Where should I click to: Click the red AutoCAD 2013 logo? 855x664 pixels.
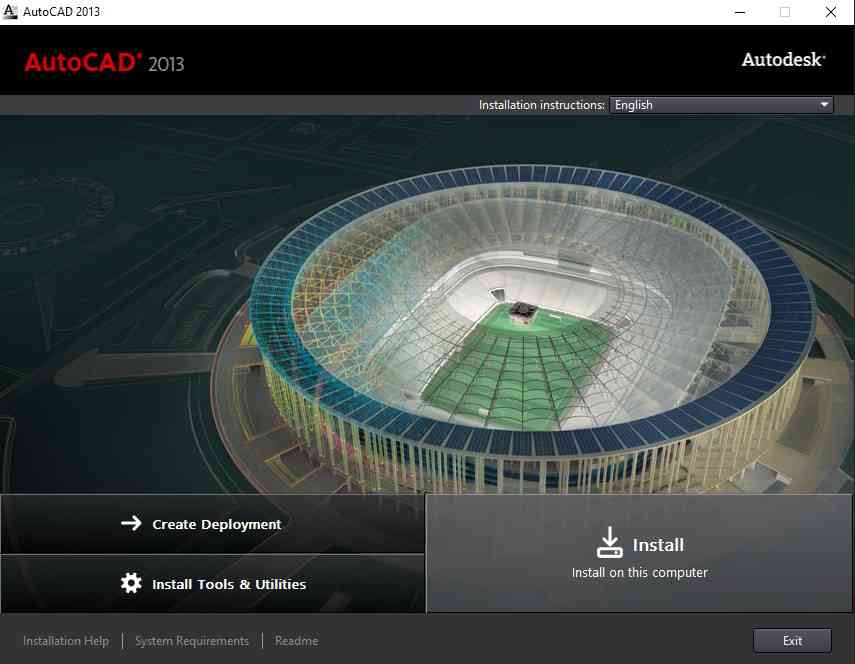(x=104, y=63)
